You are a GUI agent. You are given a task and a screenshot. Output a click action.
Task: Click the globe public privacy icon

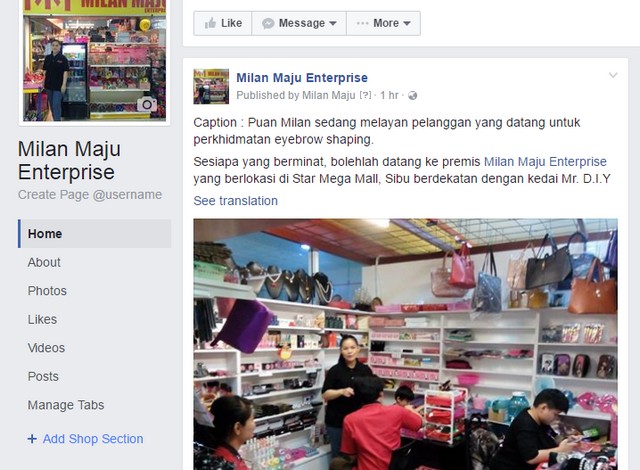coord(413,95)
